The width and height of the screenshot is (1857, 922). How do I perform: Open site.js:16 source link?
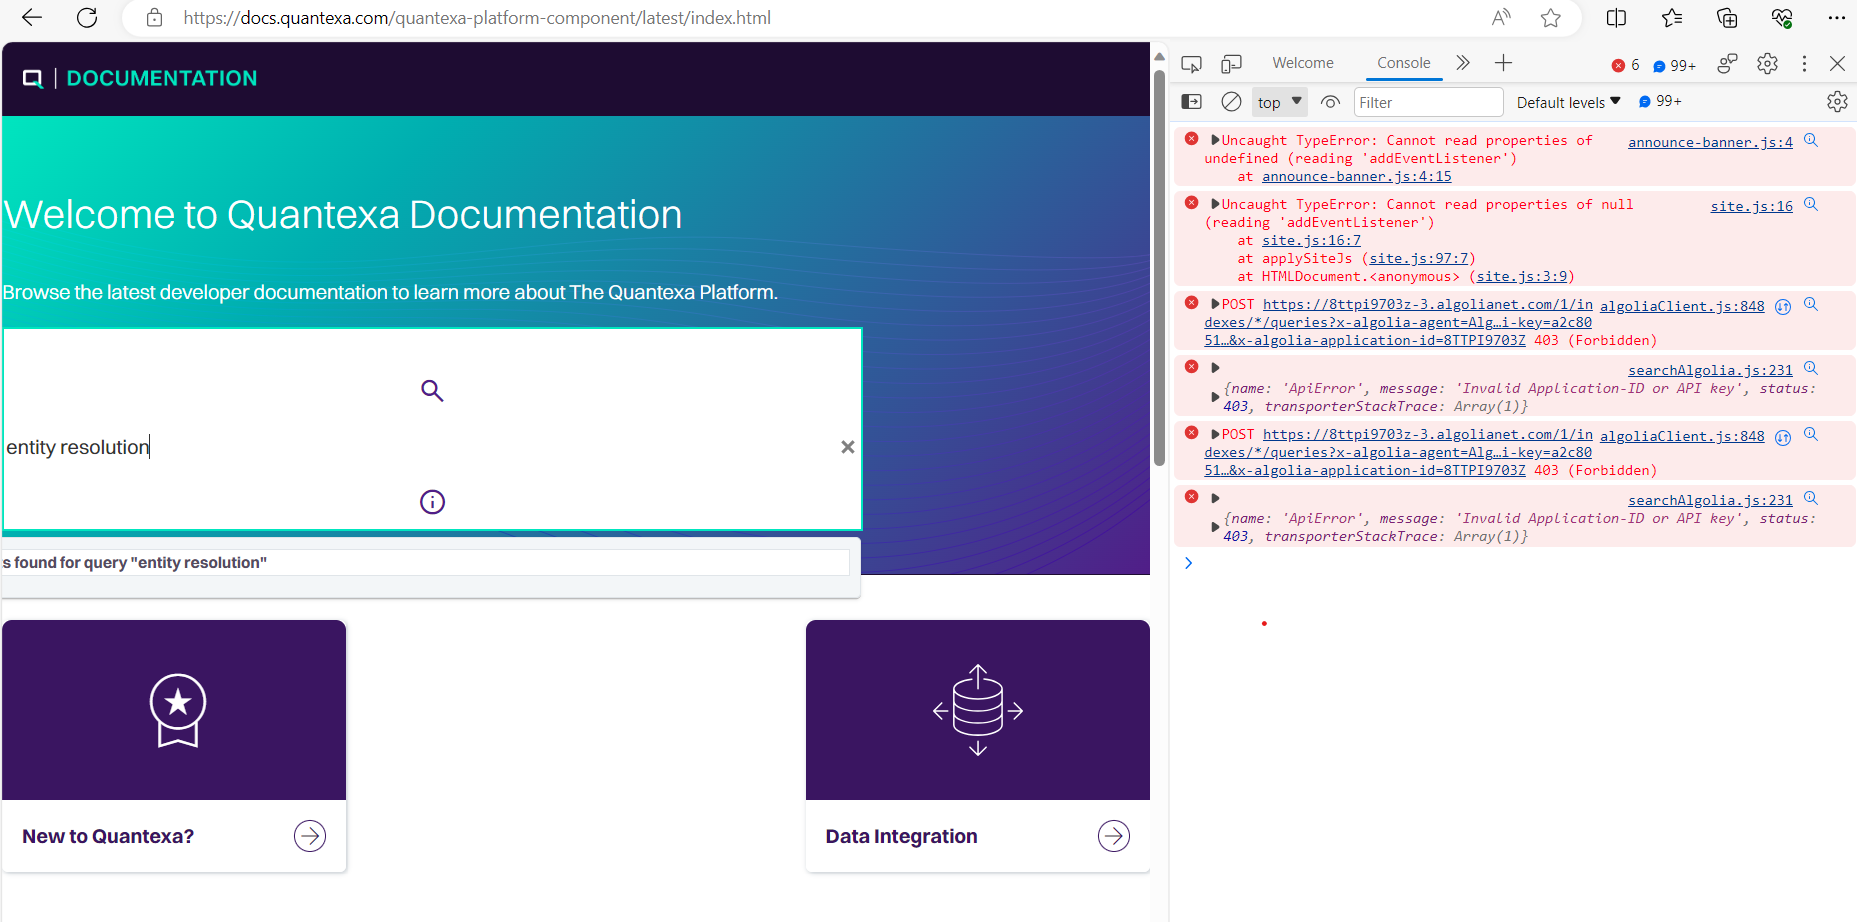coord(1751,206)
